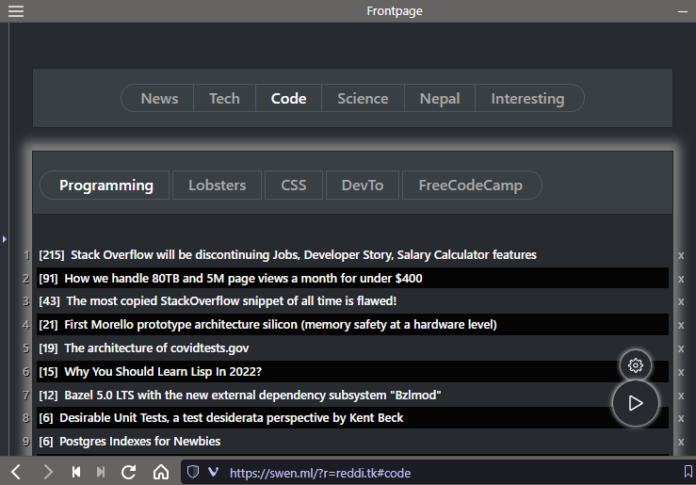696x485 pixels.
Task: Dismiss the Stack Overflow Jobs story with x
Action: click(680, 256)
